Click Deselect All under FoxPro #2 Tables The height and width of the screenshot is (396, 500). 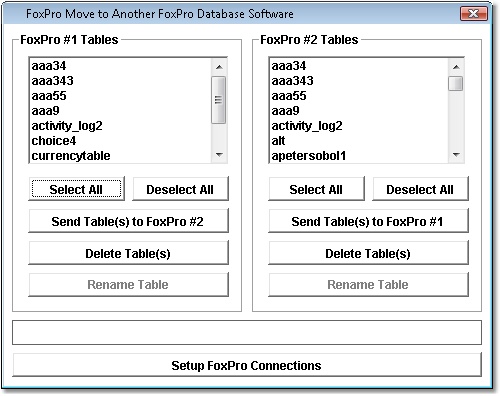coord(420,189)
